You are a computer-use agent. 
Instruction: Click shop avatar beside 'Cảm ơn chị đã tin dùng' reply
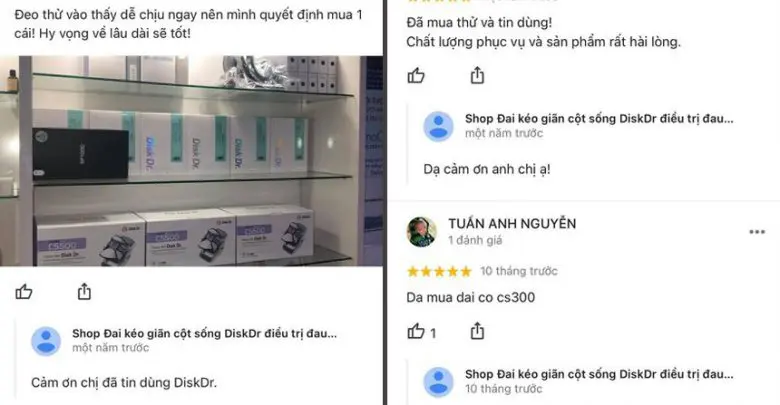[x=46, y=341]
